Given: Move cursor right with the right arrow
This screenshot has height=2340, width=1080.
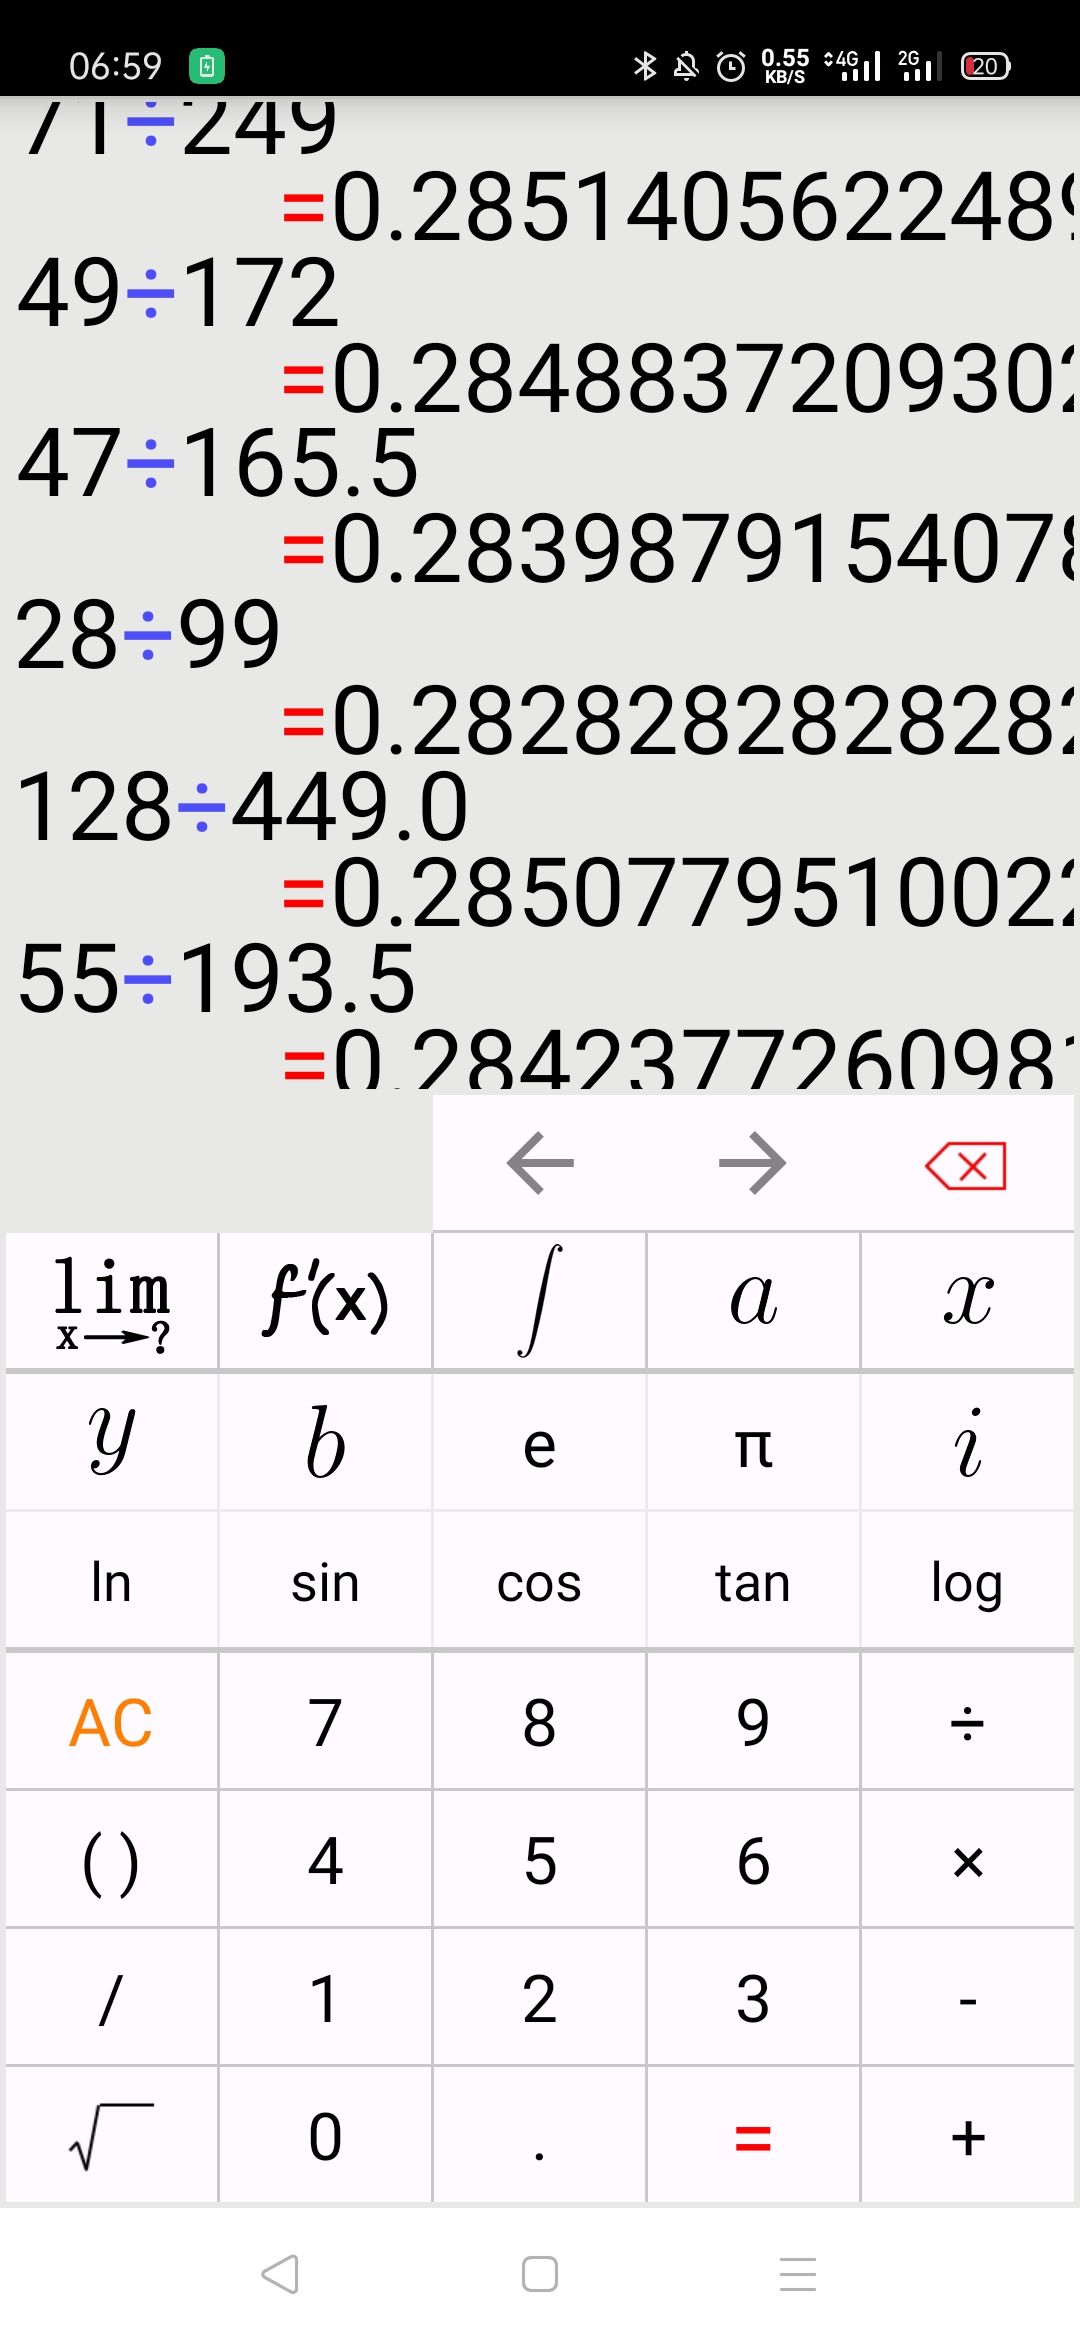Looking at the screenshot, I should tap(753, 1163).
